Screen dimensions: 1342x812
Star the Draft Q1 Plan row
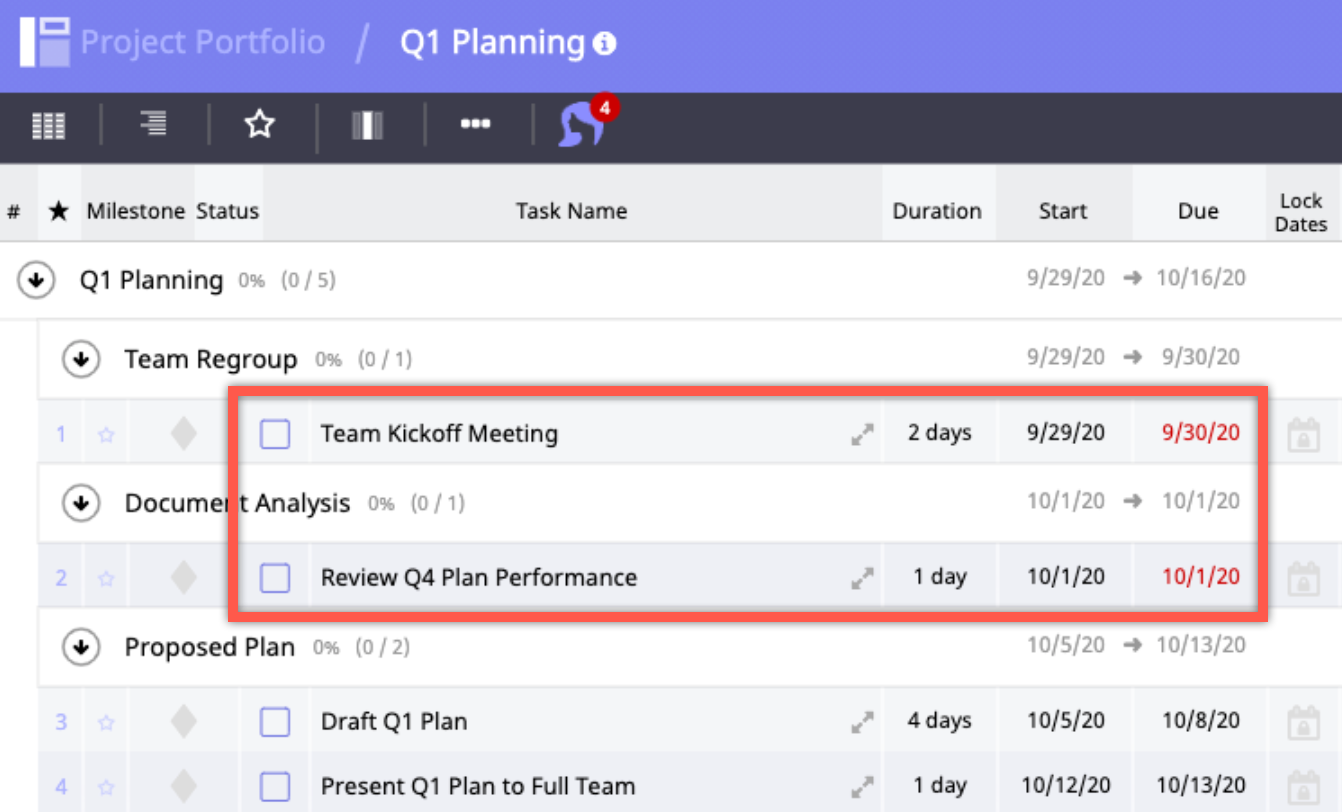[x=106, y=722]
